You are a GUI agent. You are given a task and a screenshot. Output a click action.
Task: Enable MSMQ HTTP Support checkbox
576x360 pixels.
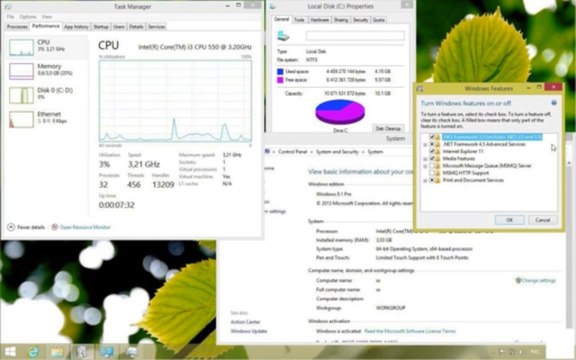pos(432,173)
